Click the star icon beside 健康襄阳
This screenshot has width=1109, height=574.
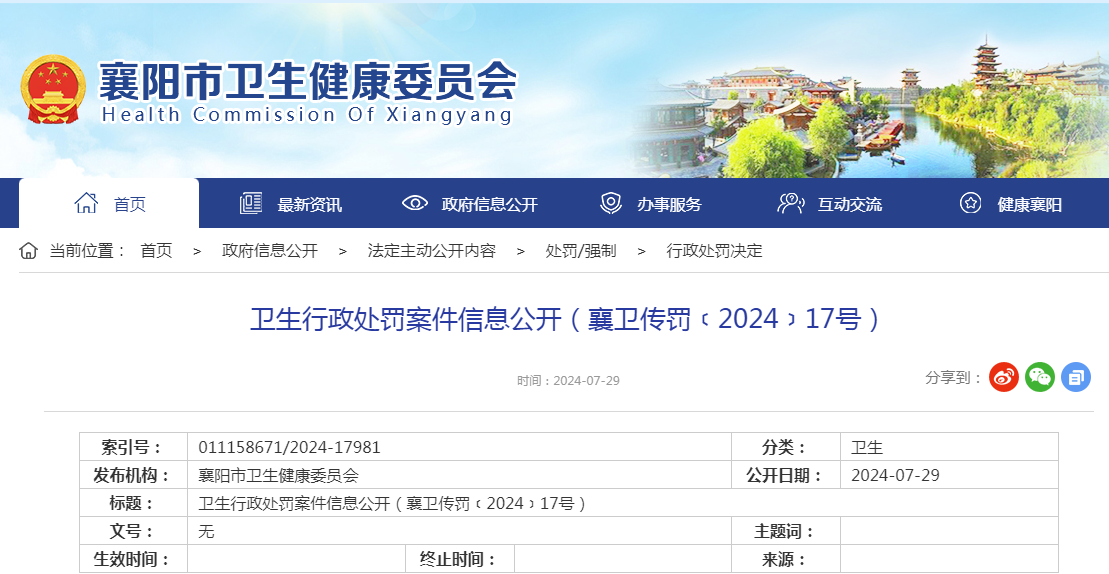pyautogui.click(x=970, y=203)
